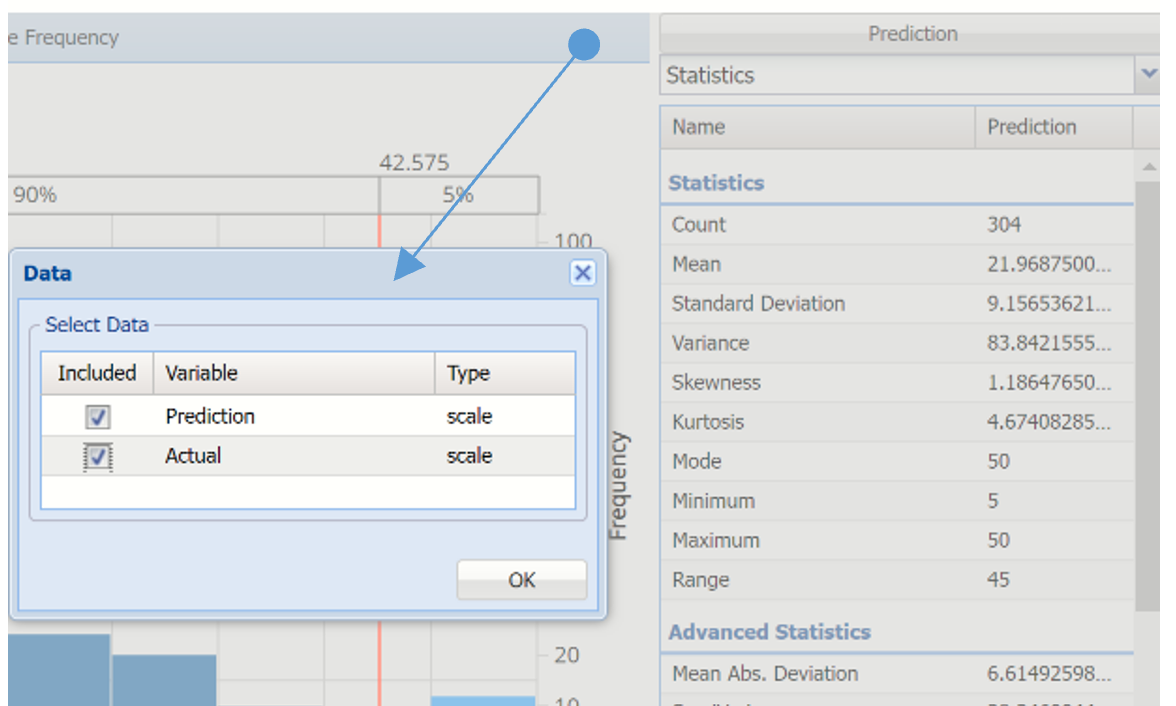Screen dimensions: 1176x706
Task: Click the Prediction column header in statistics table
Action: 1052,127
